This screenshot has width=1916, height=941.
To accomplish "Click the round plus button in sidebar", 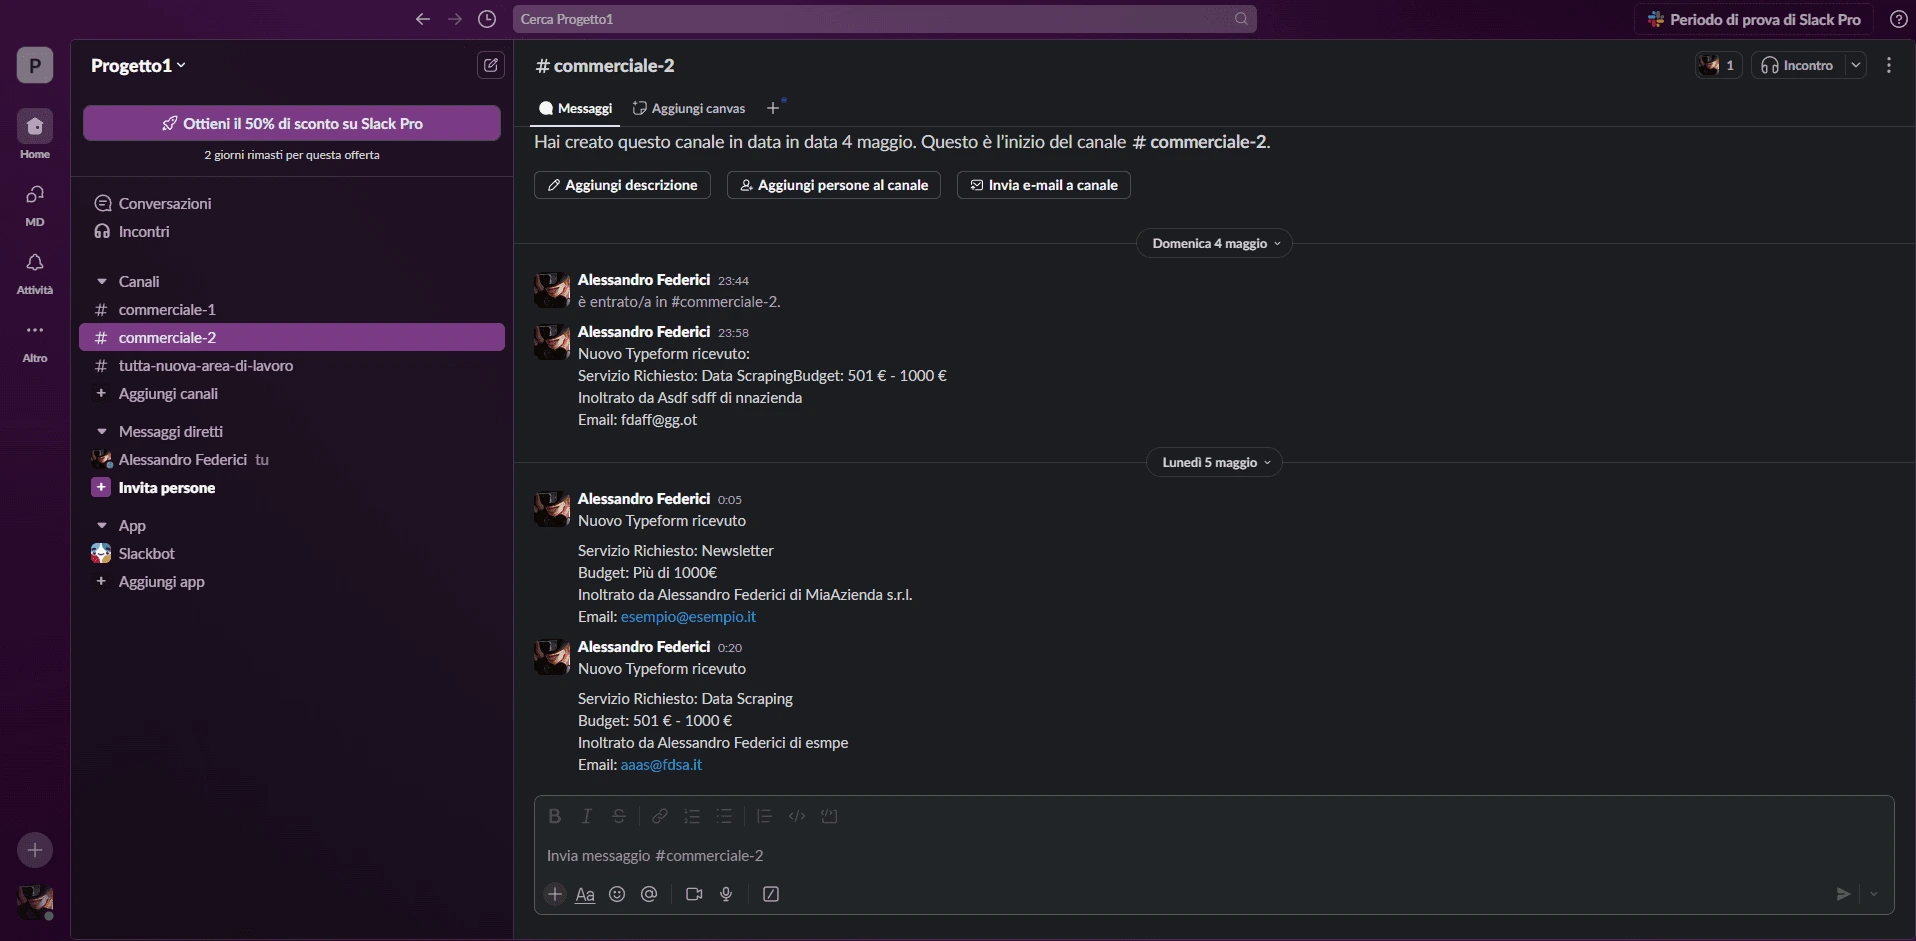I will tap(35, 850).
